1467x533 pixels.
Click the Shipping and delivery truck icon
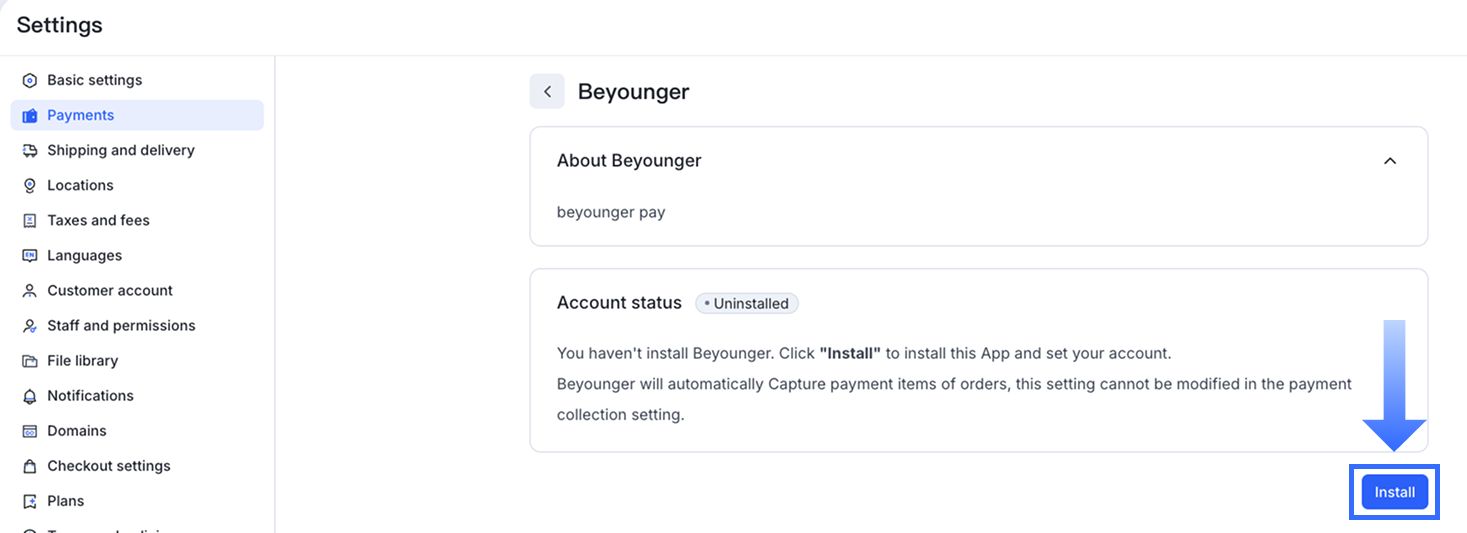30,151
